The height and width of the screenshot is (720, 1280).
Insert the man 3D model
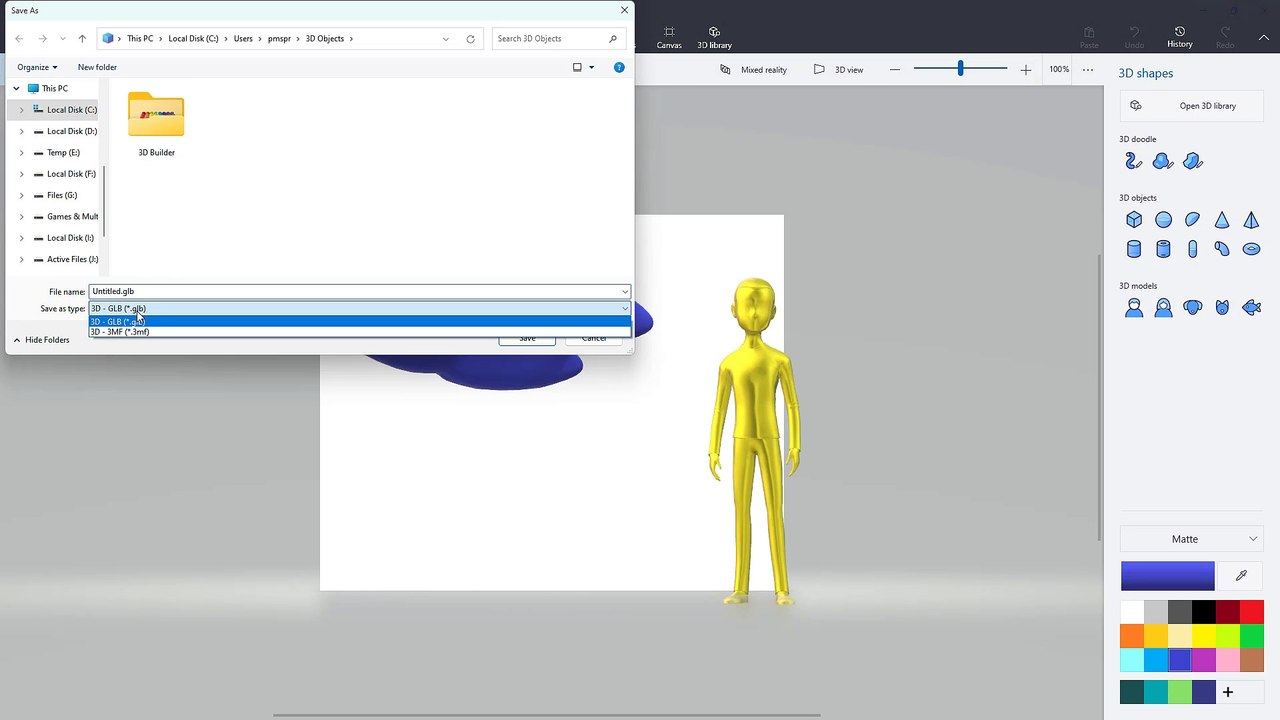[1134, 308]
